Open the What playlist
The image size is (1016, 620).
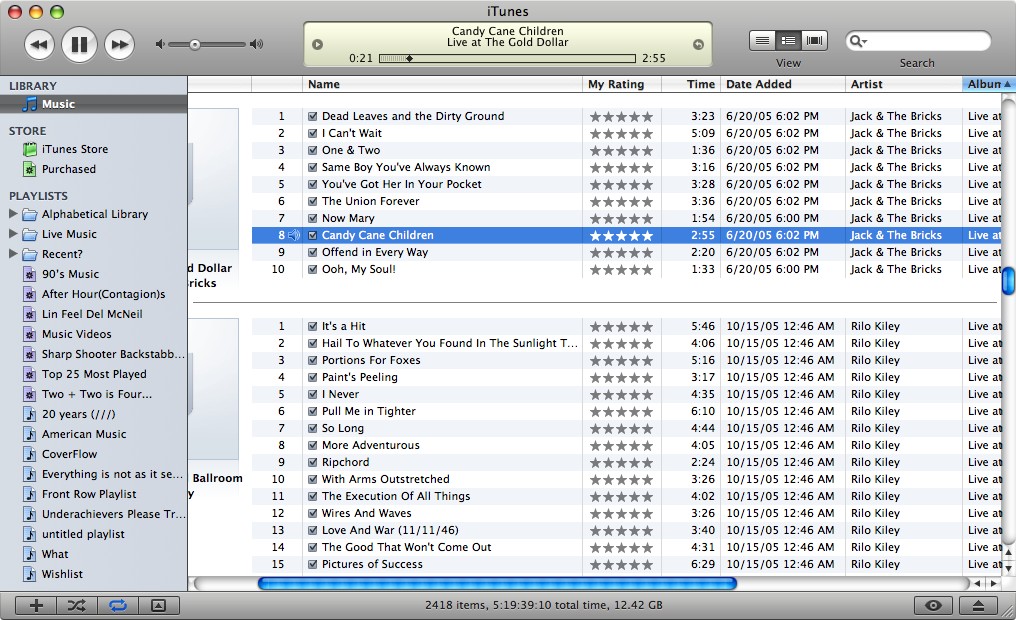(54, 554)
